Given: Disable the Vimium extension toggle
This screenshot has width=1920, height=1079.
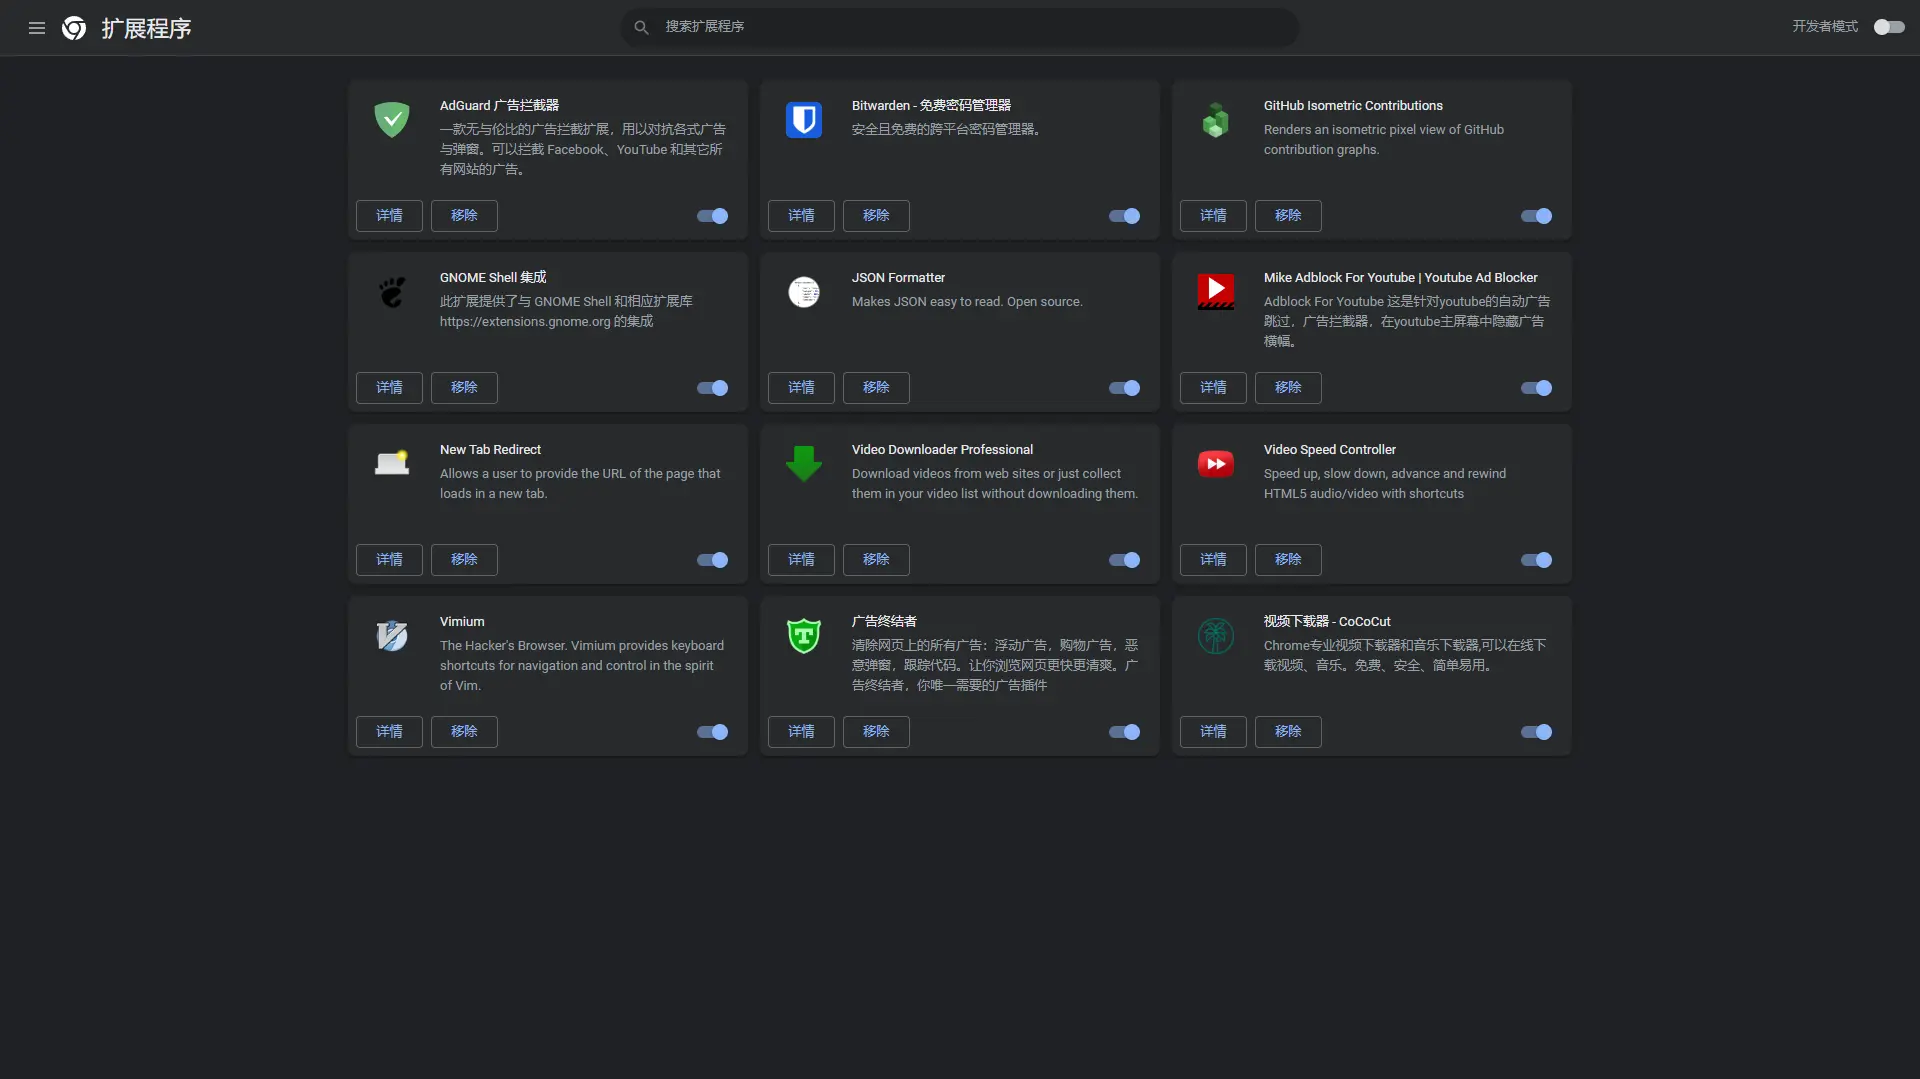Looking at the screenshot, I should pyautogui.click(x=713, y=732).
